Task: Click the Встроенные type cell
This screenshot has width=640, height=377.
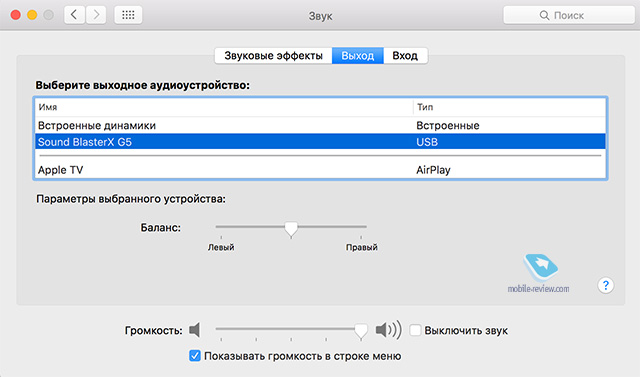Action: tap(448, 125)
